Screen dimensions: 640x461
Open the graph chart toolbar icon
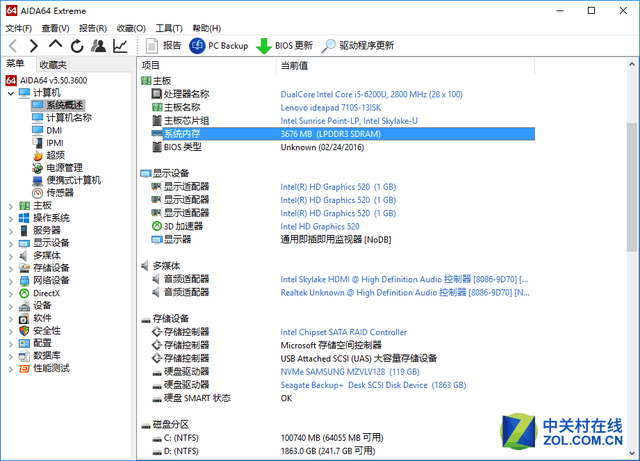tap(120, 45)
